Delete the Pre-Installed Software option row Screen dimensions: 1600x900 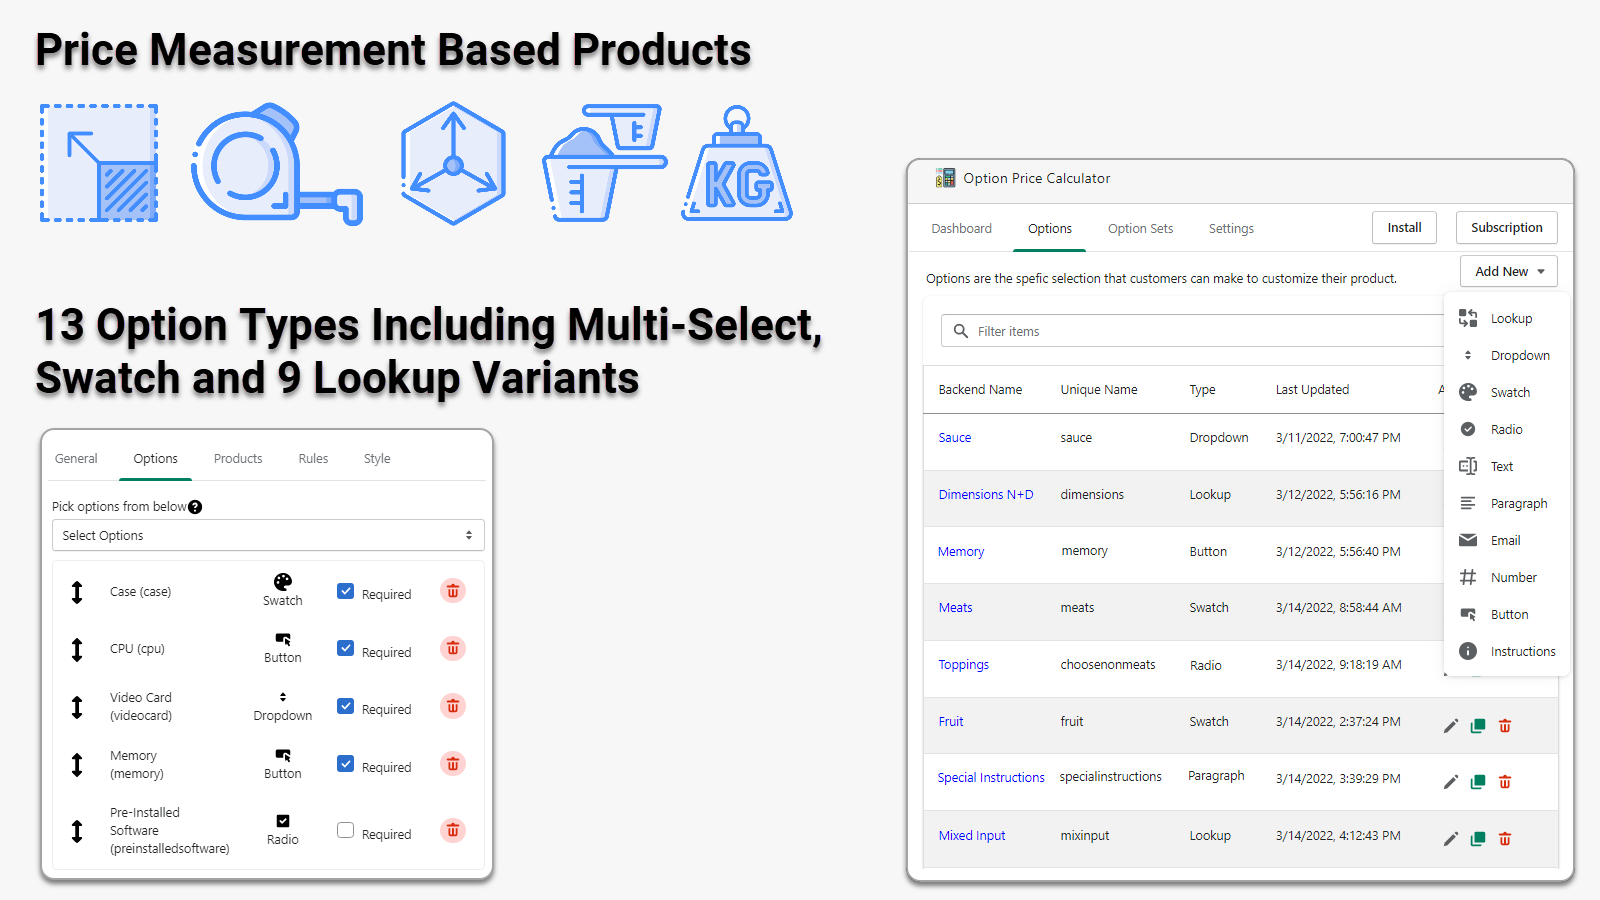[453, 830]
